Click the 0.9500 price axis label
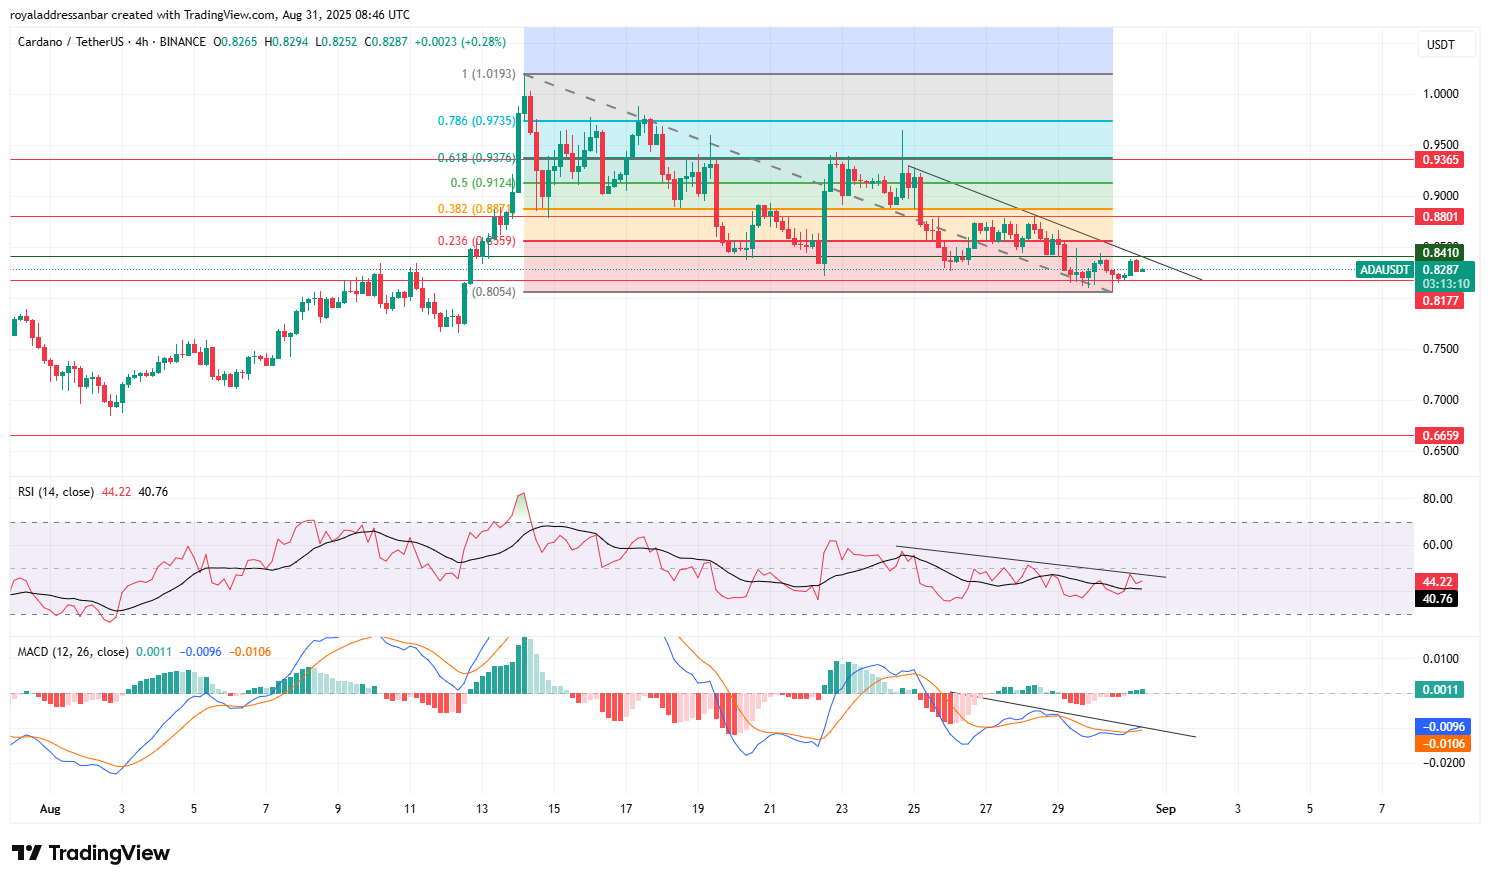This screenshot has width=1490, height=883. [1441, 145]
